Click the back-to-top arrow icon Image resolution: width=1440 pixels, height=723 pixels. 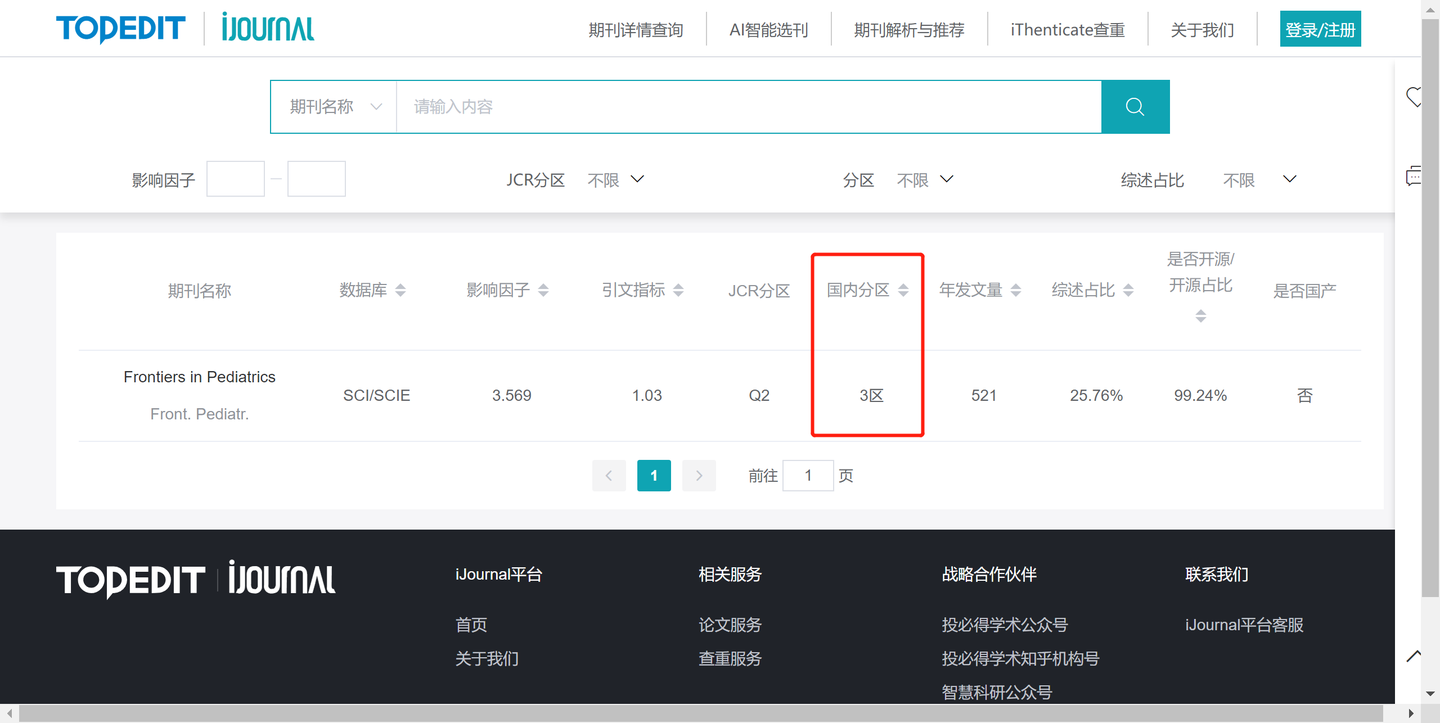tap(1413, 655)
